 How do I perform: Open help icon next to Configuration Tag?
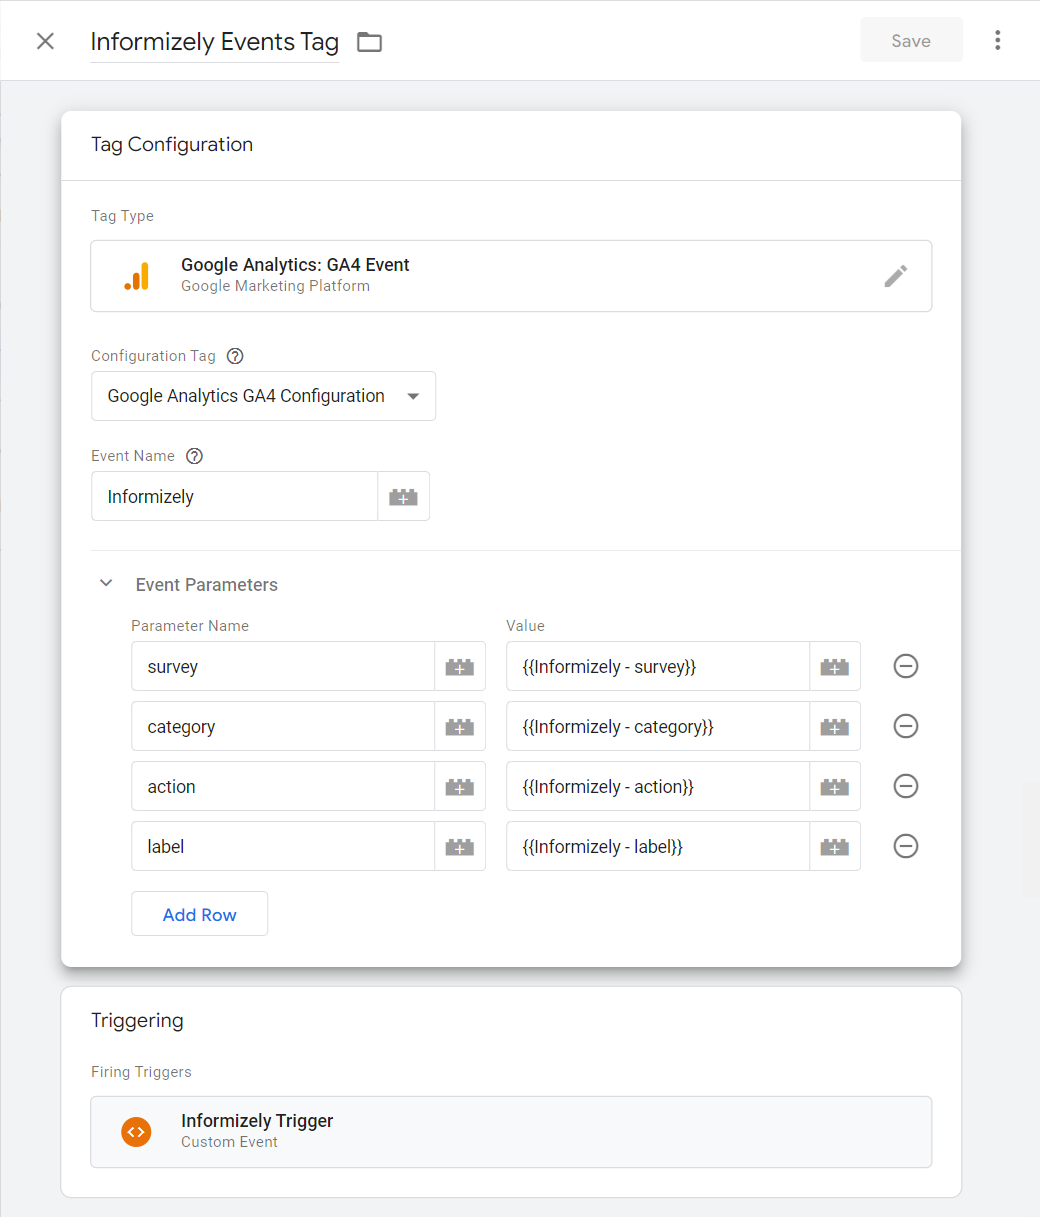[235, 356]
